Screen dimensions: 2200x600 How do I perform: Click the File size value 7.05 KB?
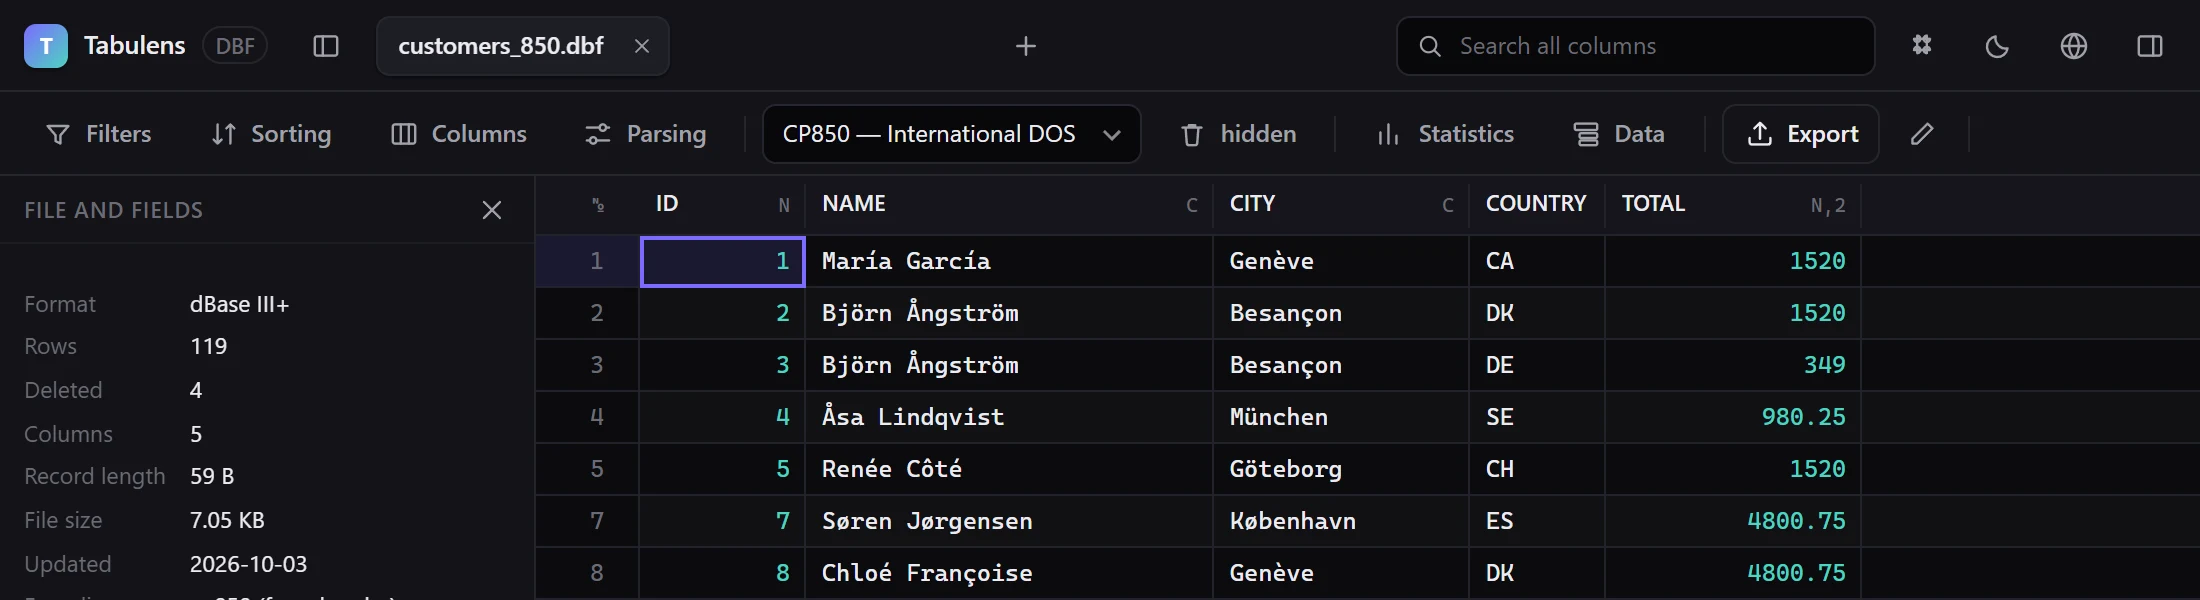tap(227, 520)
